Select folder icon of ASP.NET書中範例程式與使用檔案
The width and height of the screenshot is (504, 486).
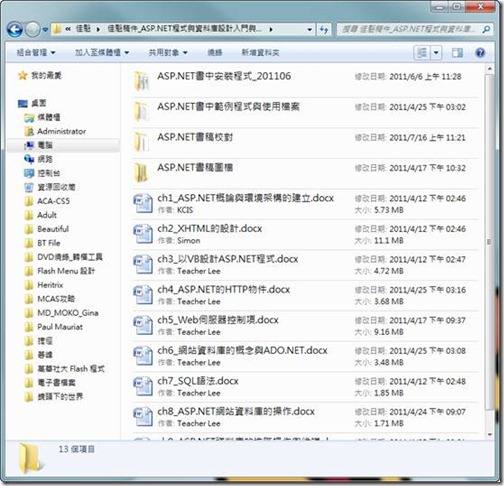(x=142, y=112)
